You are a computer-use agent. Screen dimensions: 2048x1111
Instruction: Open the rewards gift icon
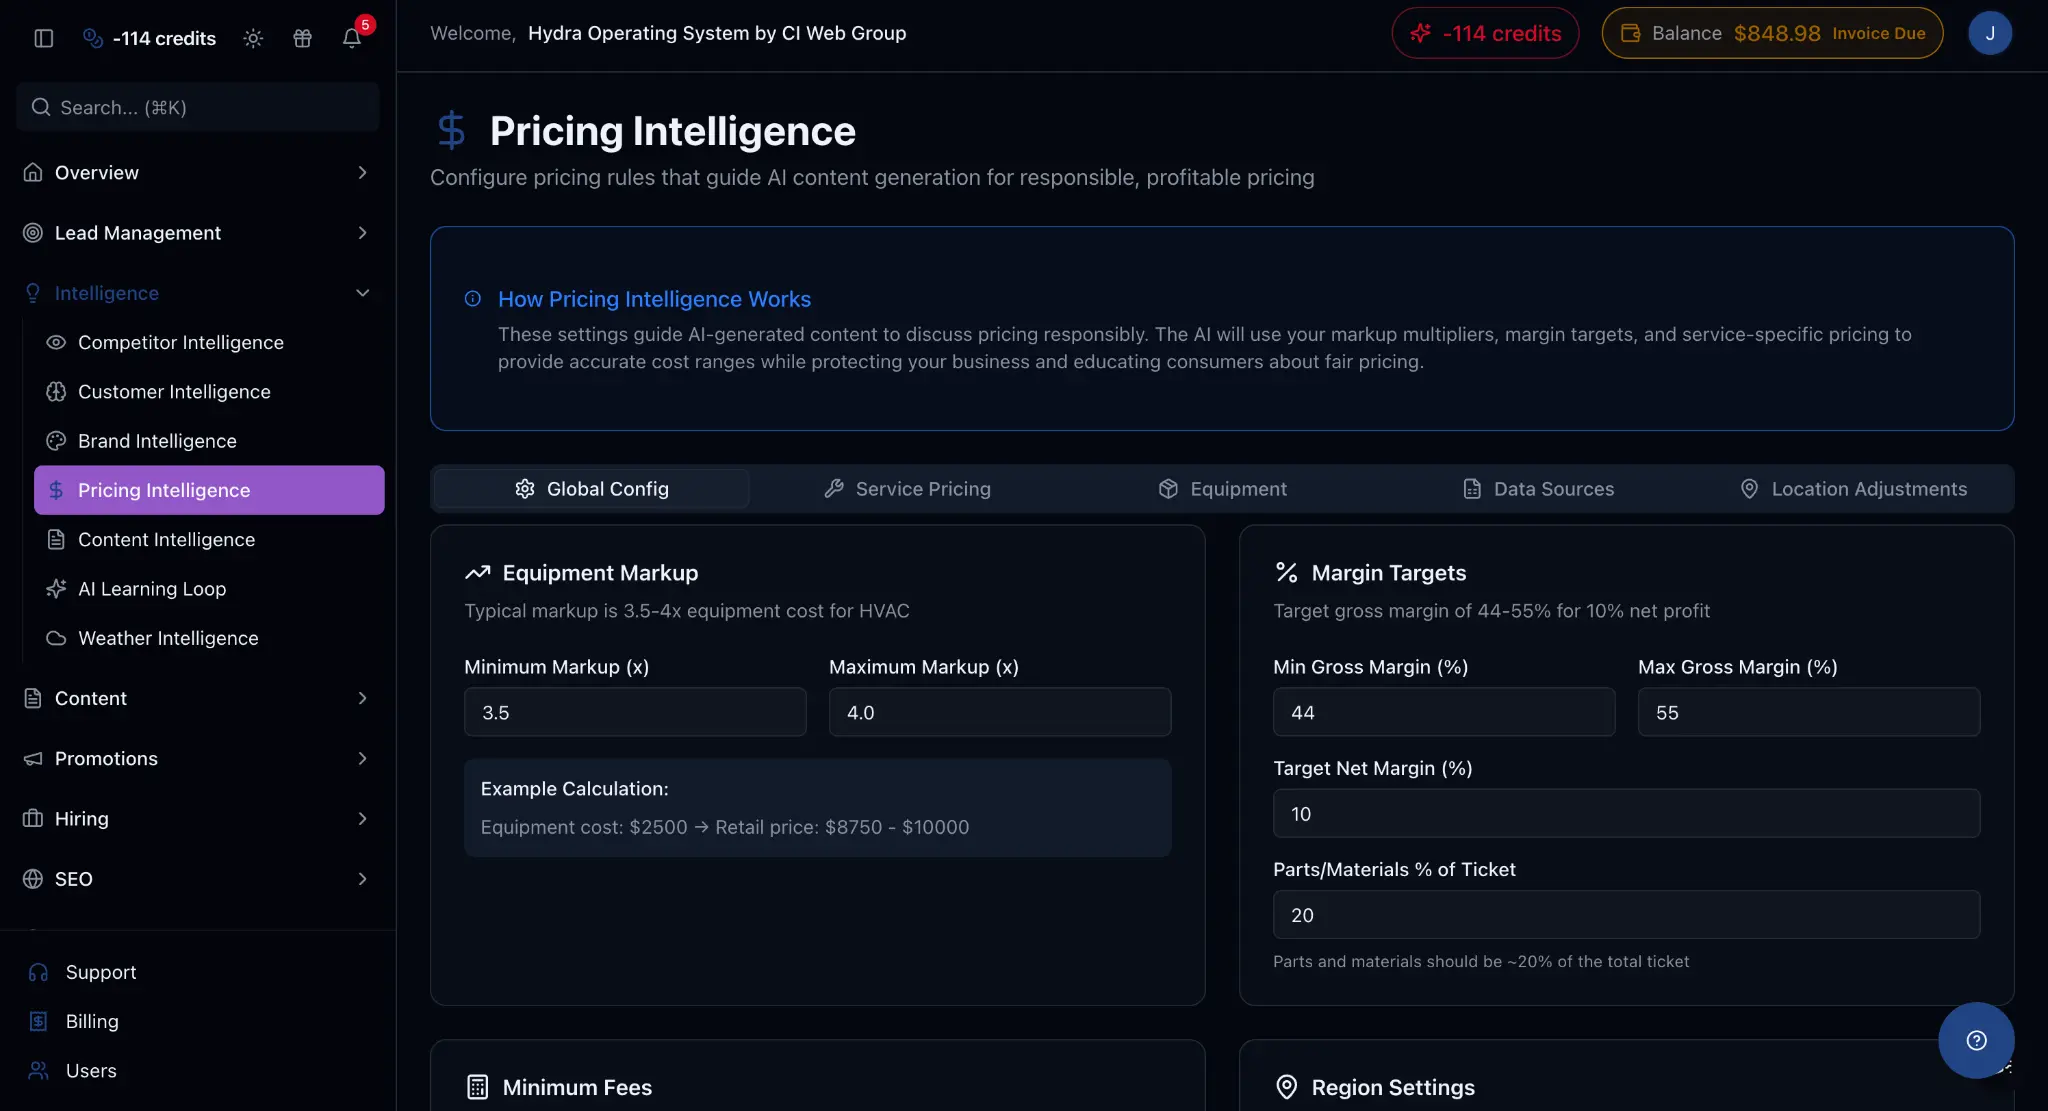[x=302, y=38]
